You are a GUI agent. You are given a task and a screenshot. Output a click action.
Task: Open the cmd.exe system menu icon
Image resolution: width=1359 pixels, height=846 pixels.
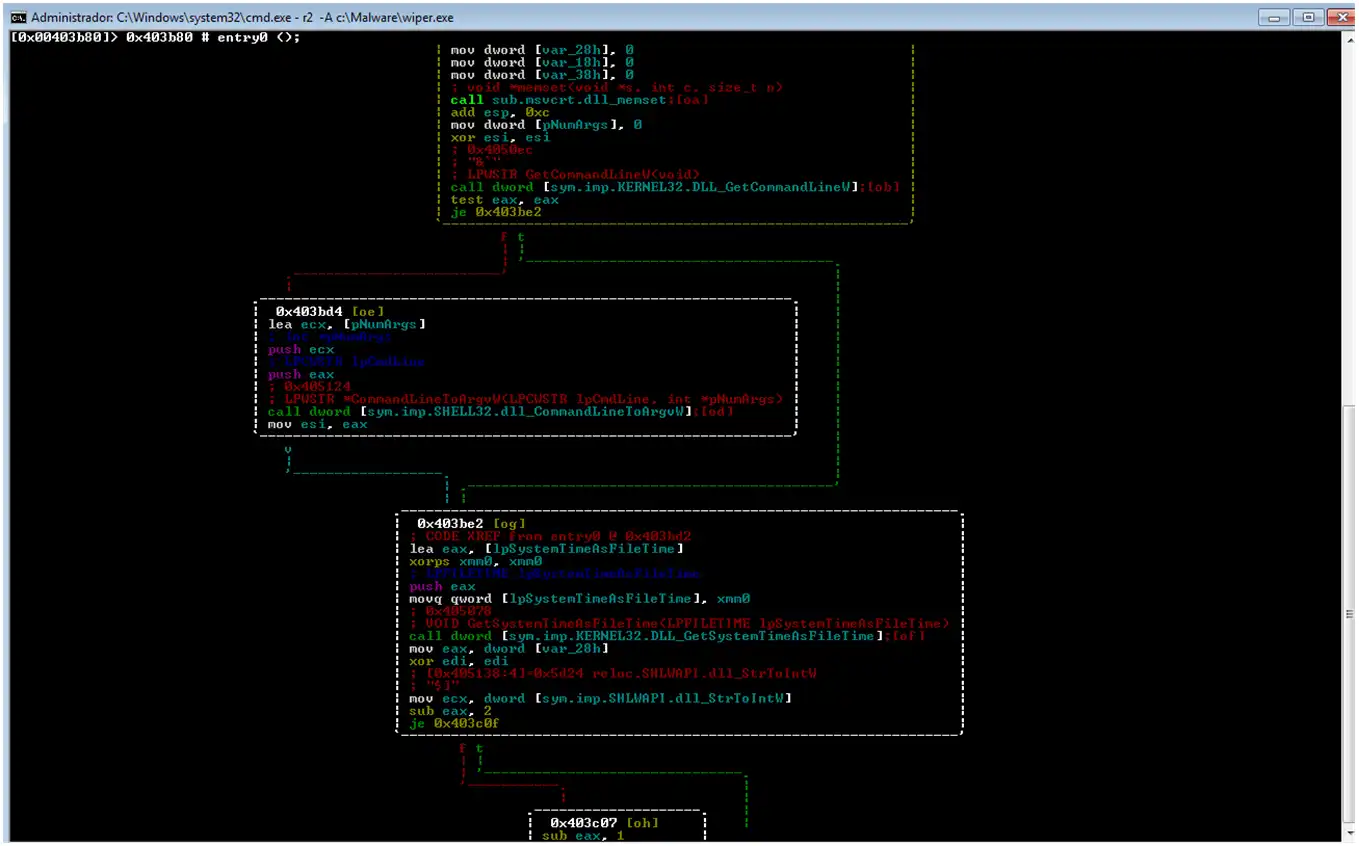click(18, 17)
